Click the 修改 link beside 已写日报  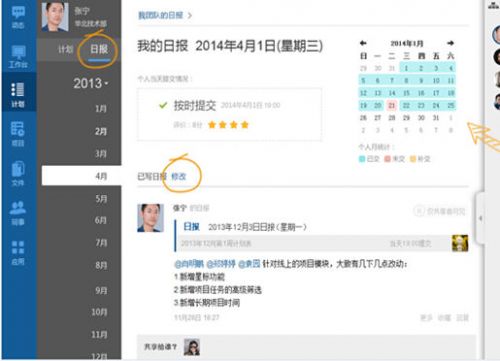[179, 177]
